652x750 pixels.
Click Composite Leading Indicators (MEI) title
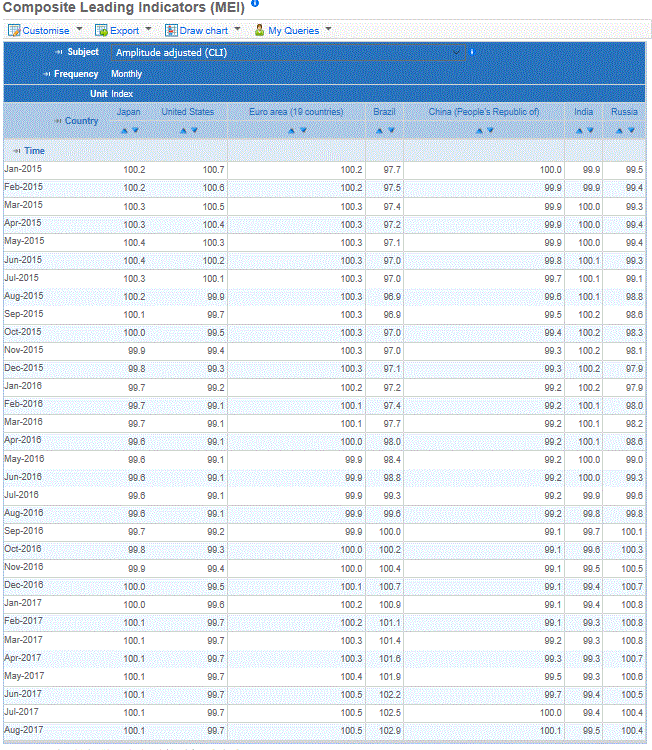tap(123, 7)
